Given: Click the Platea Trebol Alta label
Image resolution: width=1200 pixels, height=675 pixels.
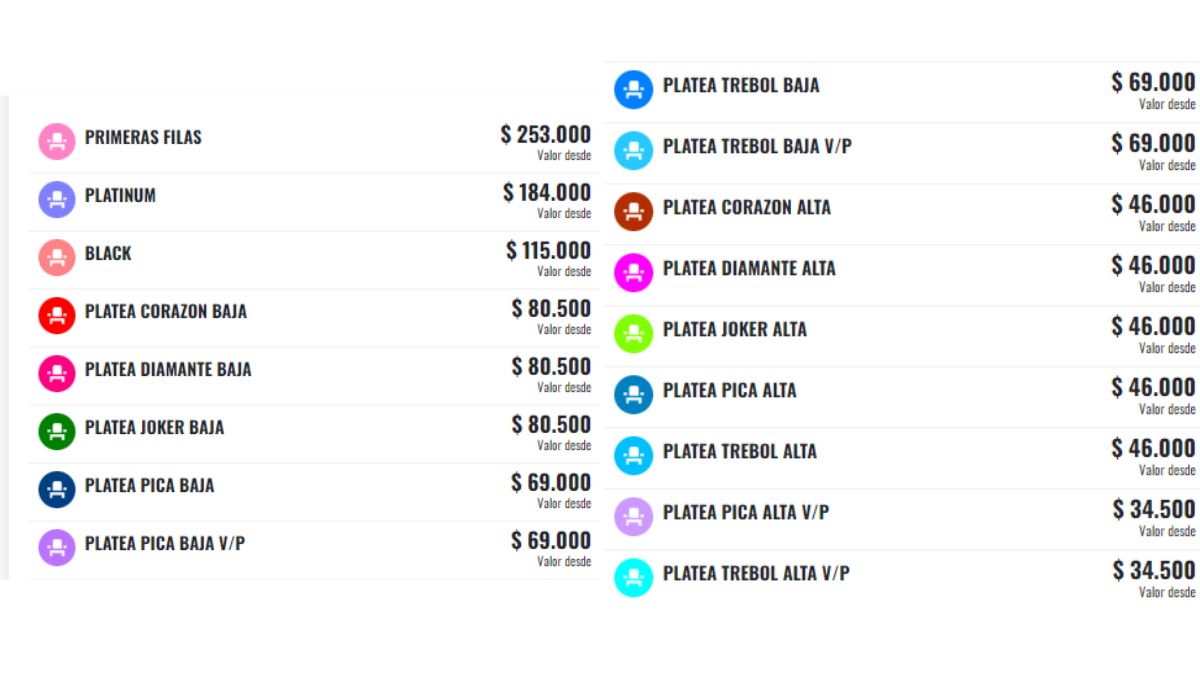Looking at the screenshot, I should pyautogui.click(x=740, y=451).
